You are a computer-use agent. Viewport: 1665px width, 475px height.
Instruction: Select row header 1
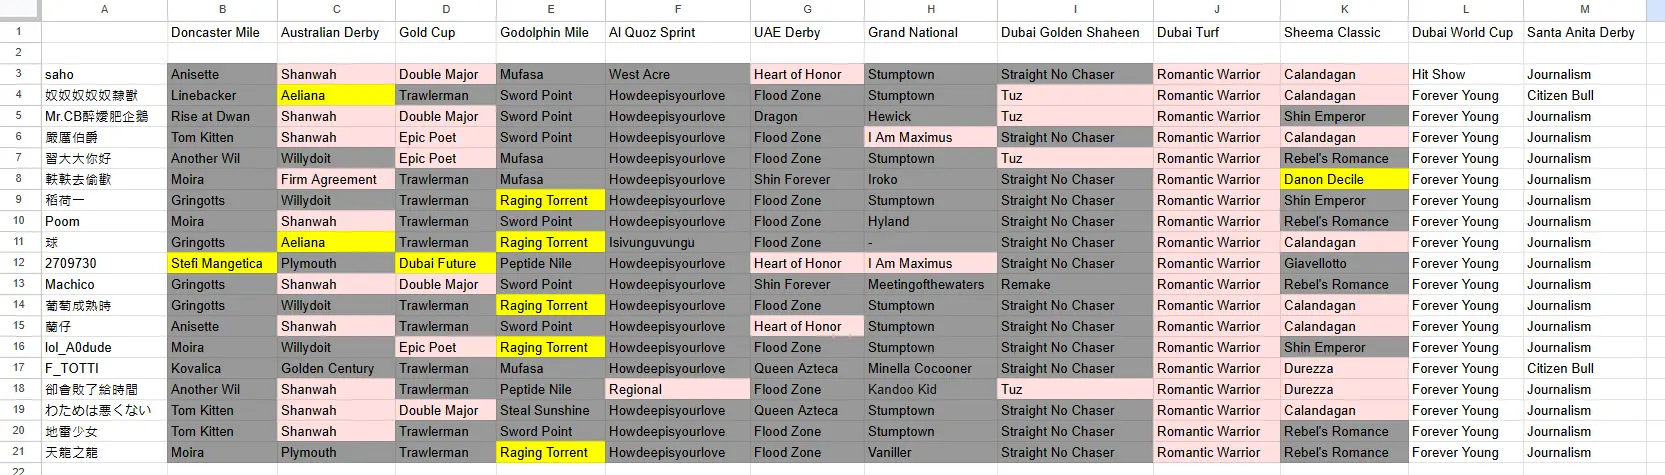pos(19,32)
